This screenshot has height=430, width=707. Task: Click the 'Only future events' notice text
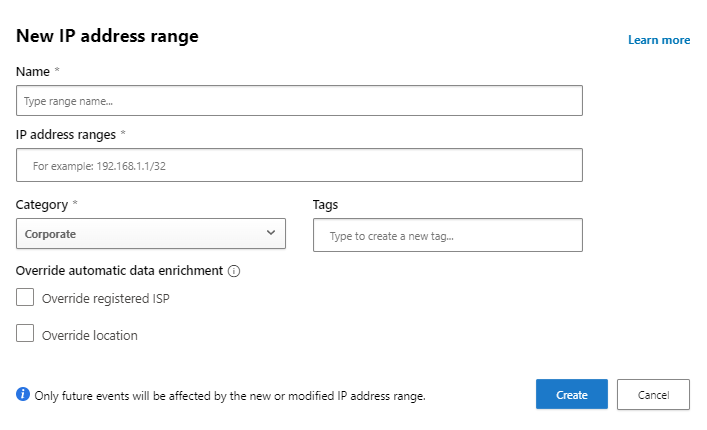[230, 396]
